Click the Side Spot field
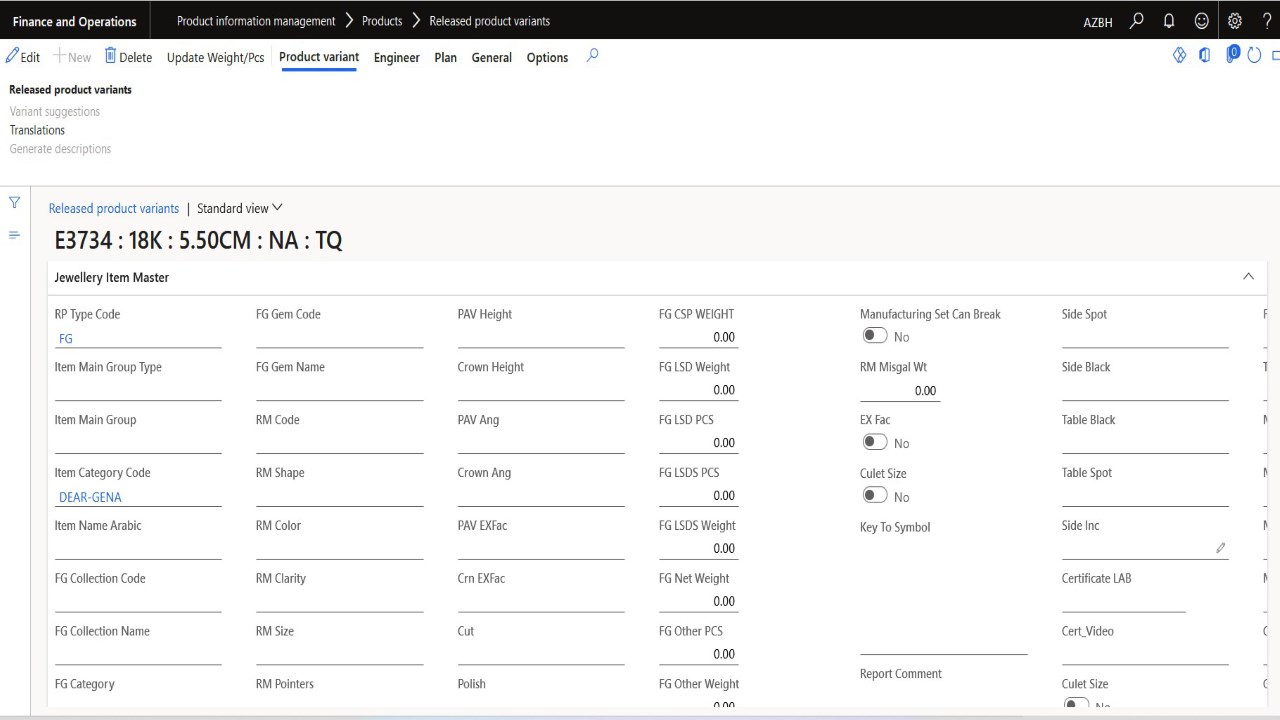Viewport: 1280px width, 720px height. tap(1145, 338)
